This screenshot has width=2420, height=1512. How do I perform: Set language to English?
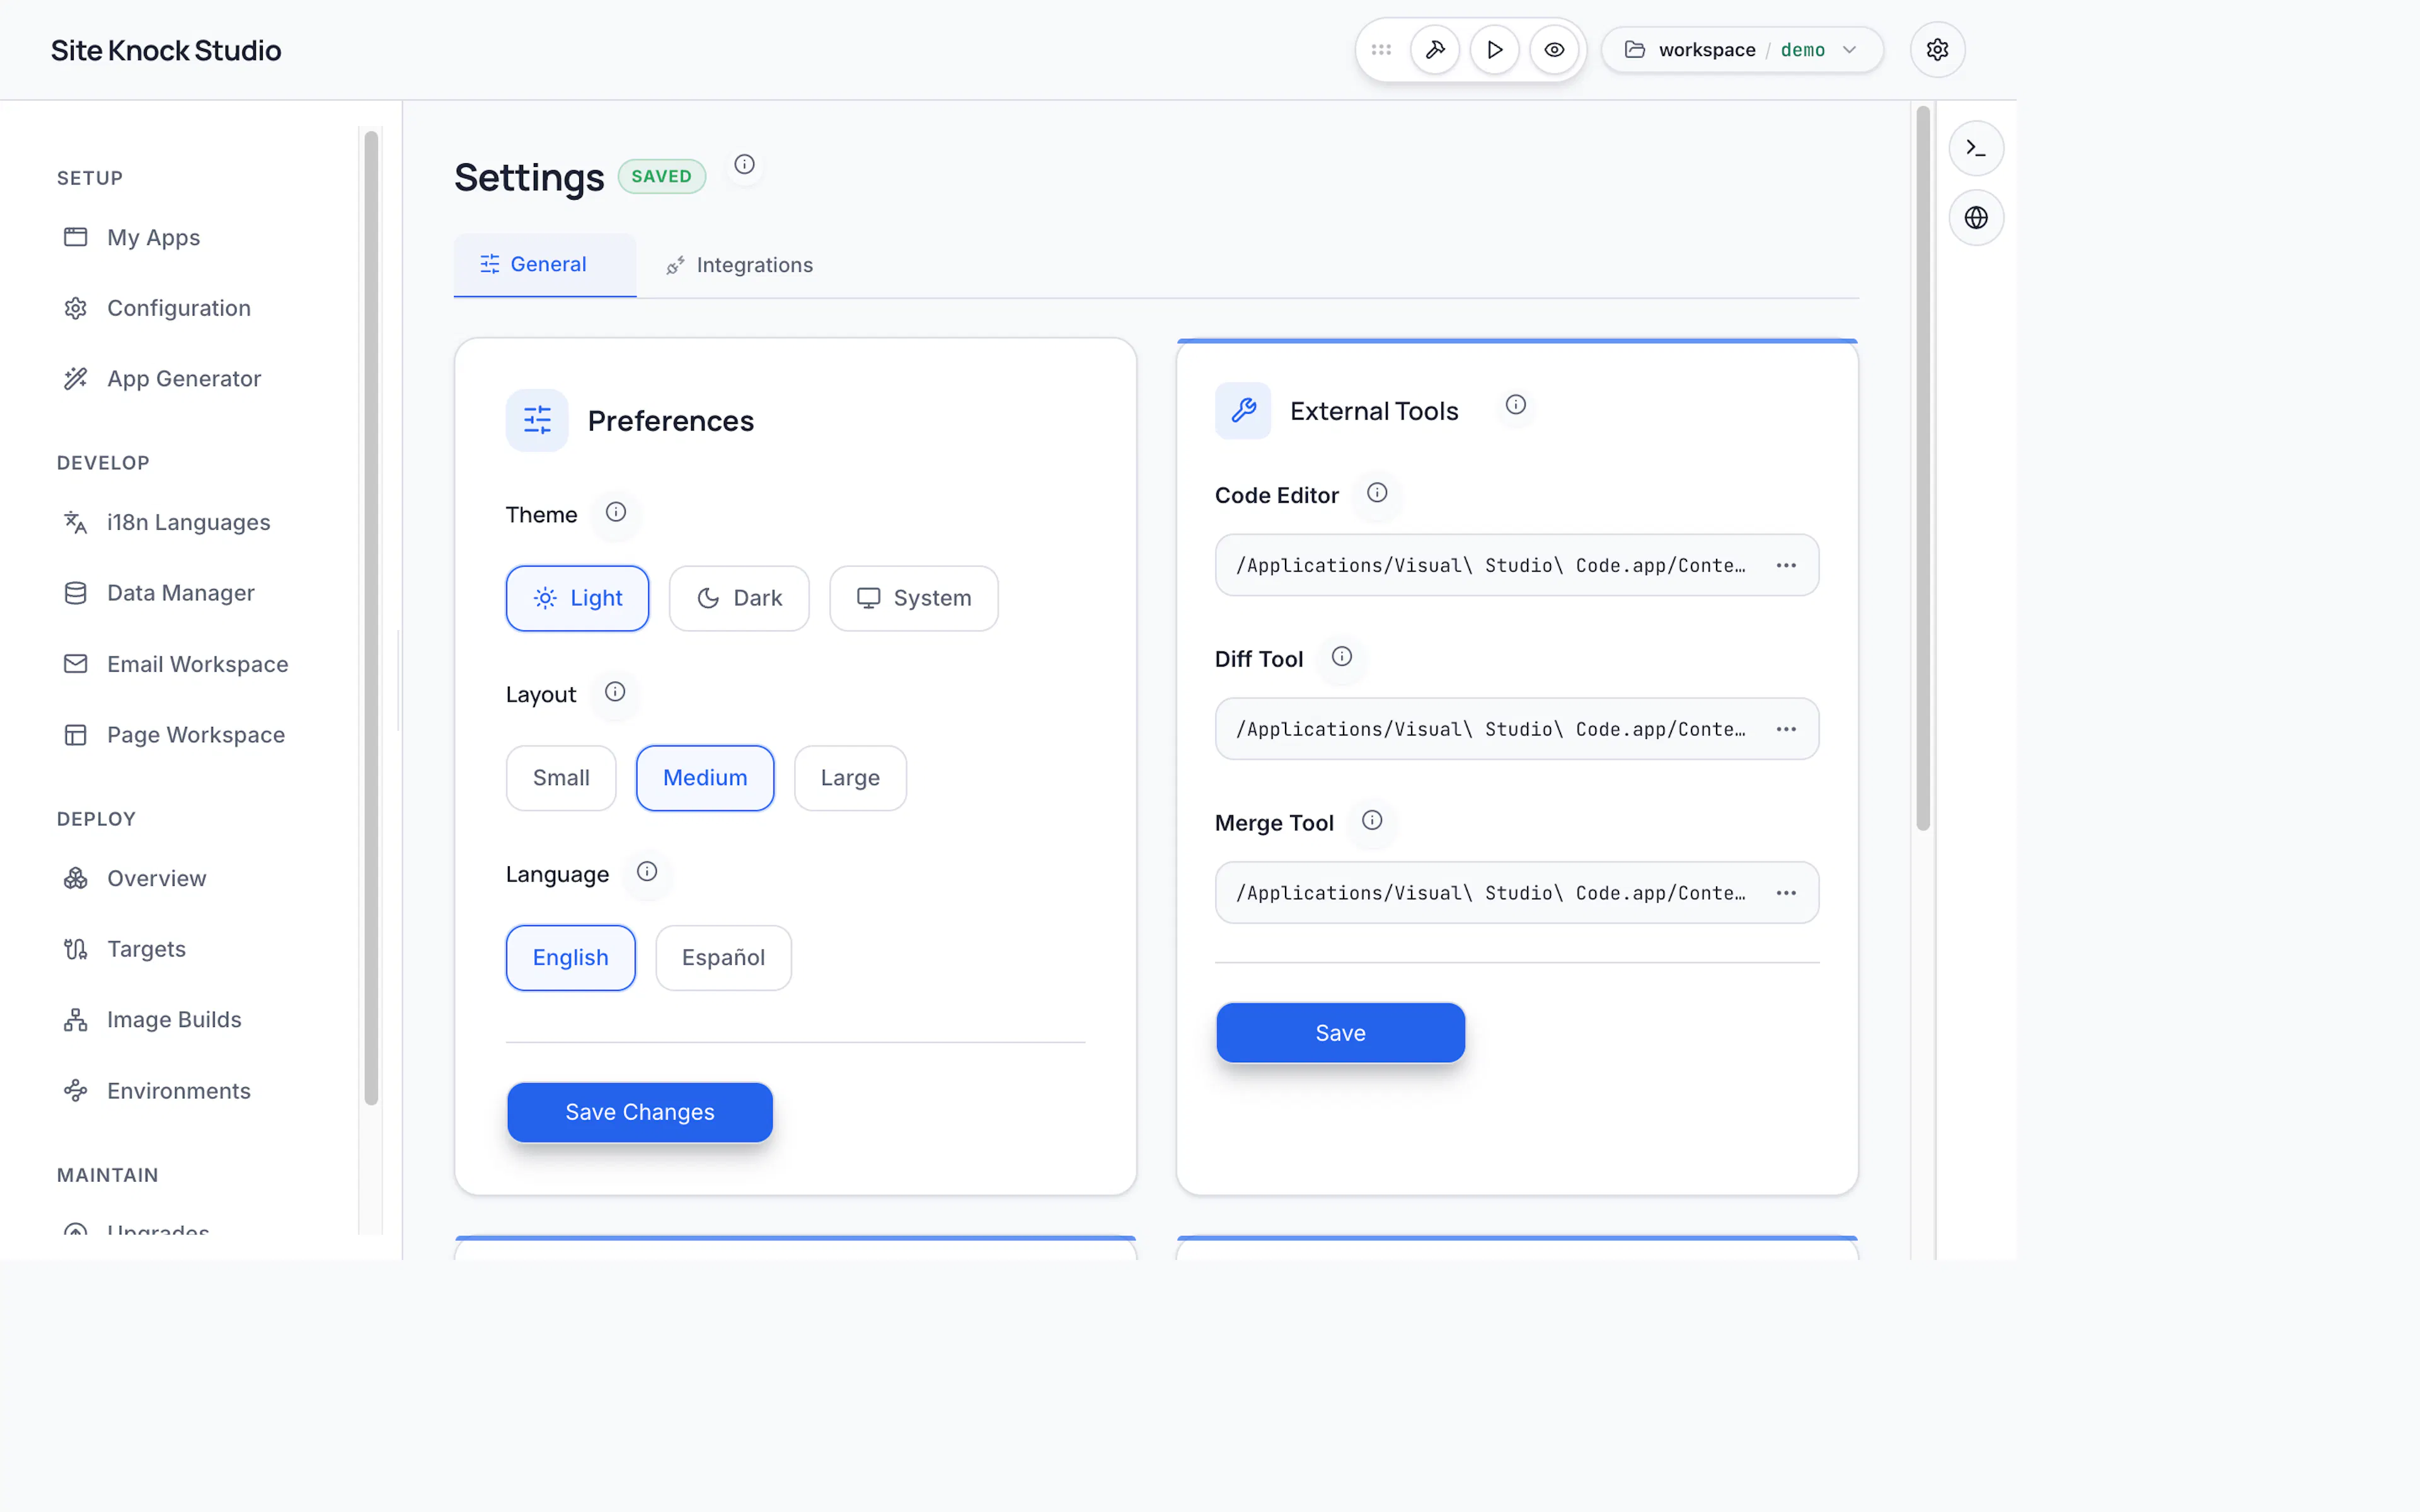tap(570, 959)
